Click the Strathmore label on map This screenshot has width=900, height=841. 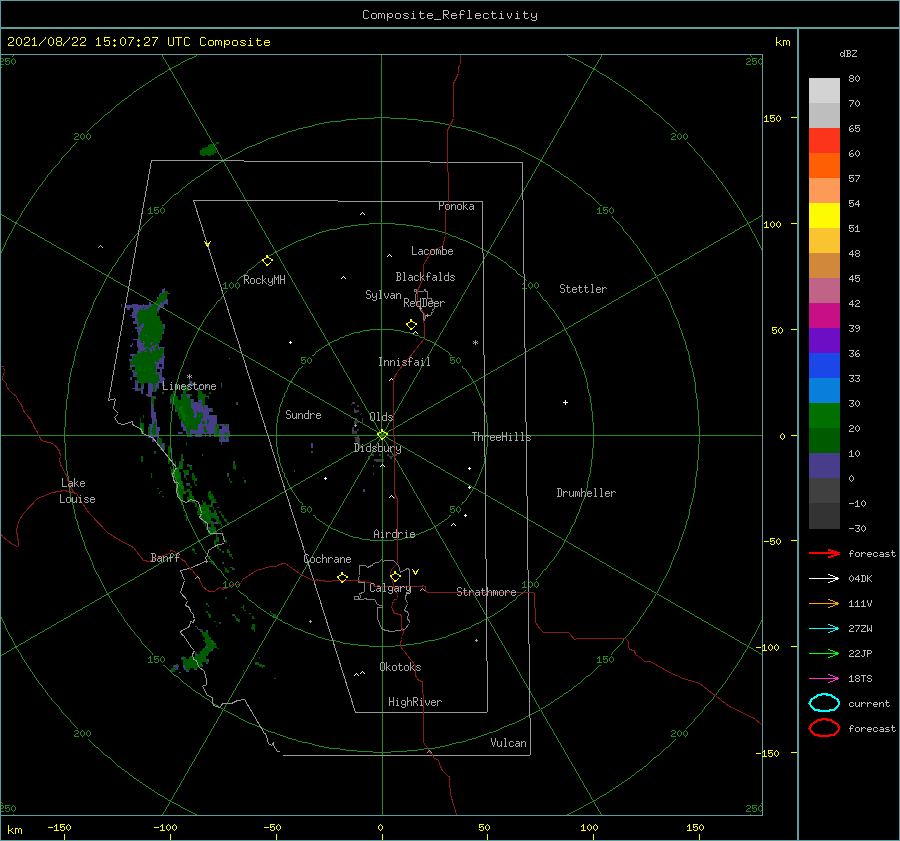[x=486, y=592]
